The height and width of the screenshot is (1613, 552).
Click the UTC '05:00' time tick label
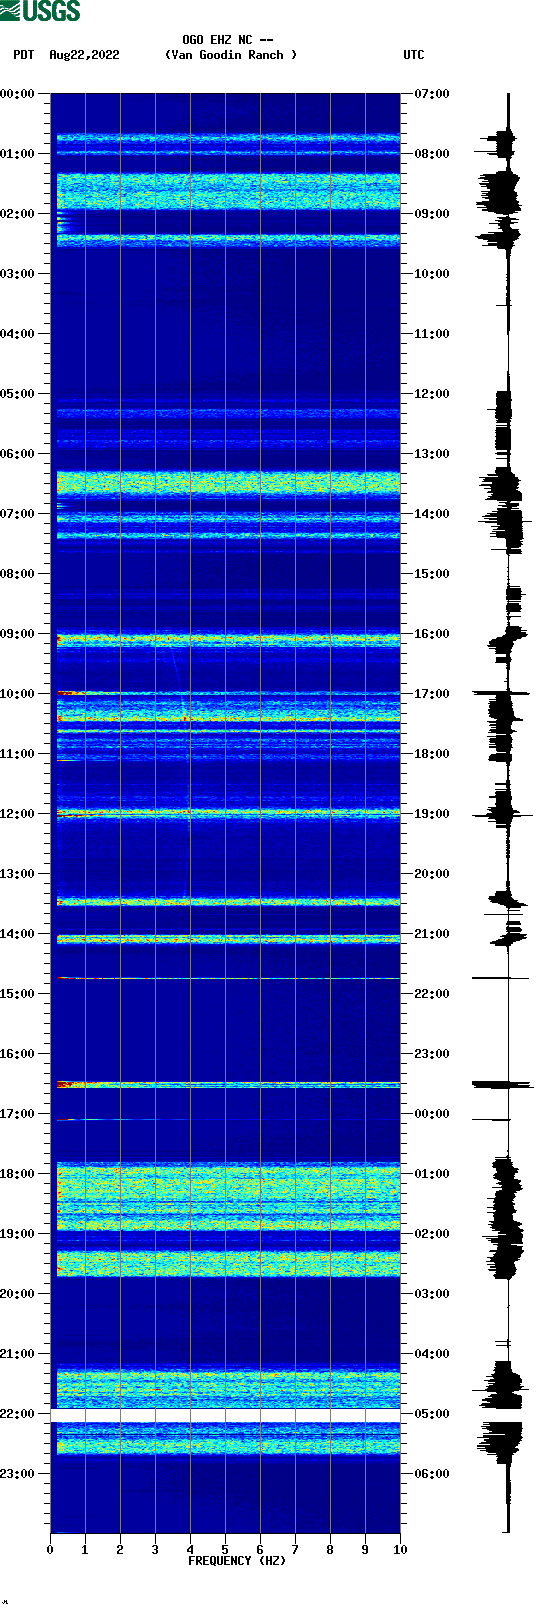pos(432,1414)
